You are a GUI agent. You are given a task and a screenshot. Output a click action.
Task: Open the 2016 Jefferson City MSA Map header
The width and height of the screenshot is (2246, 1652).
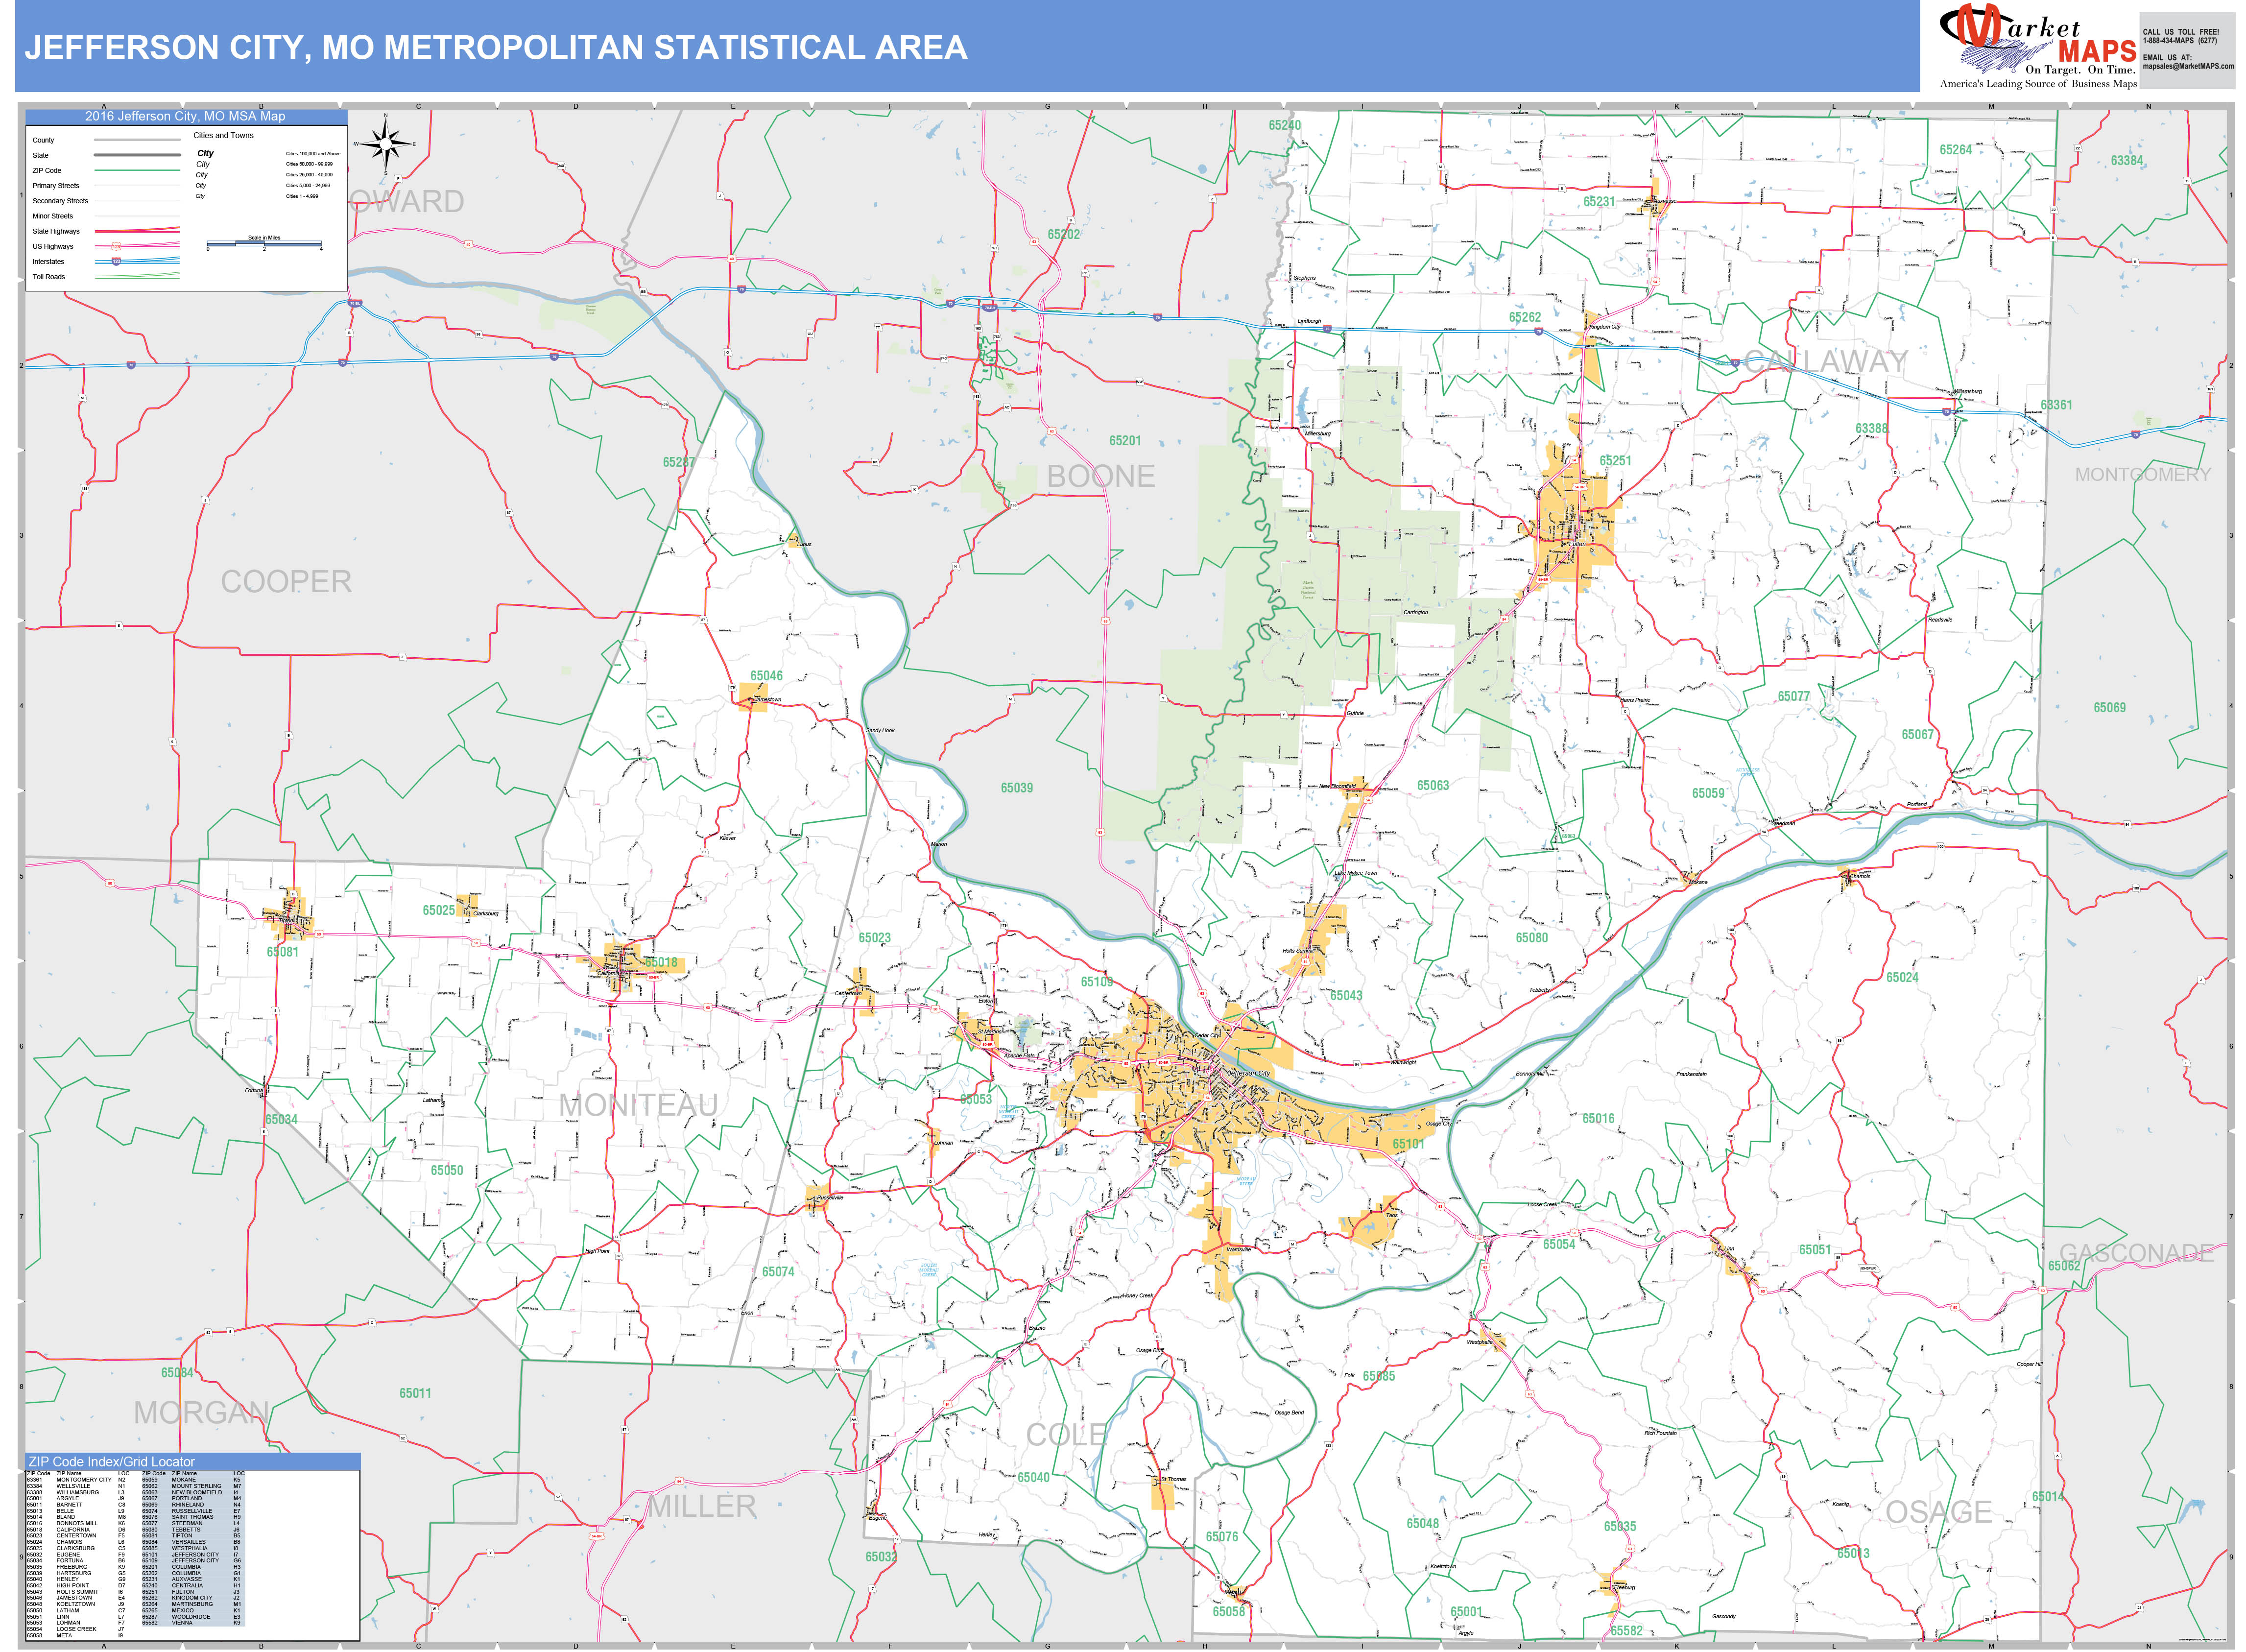tap(186, 116)
